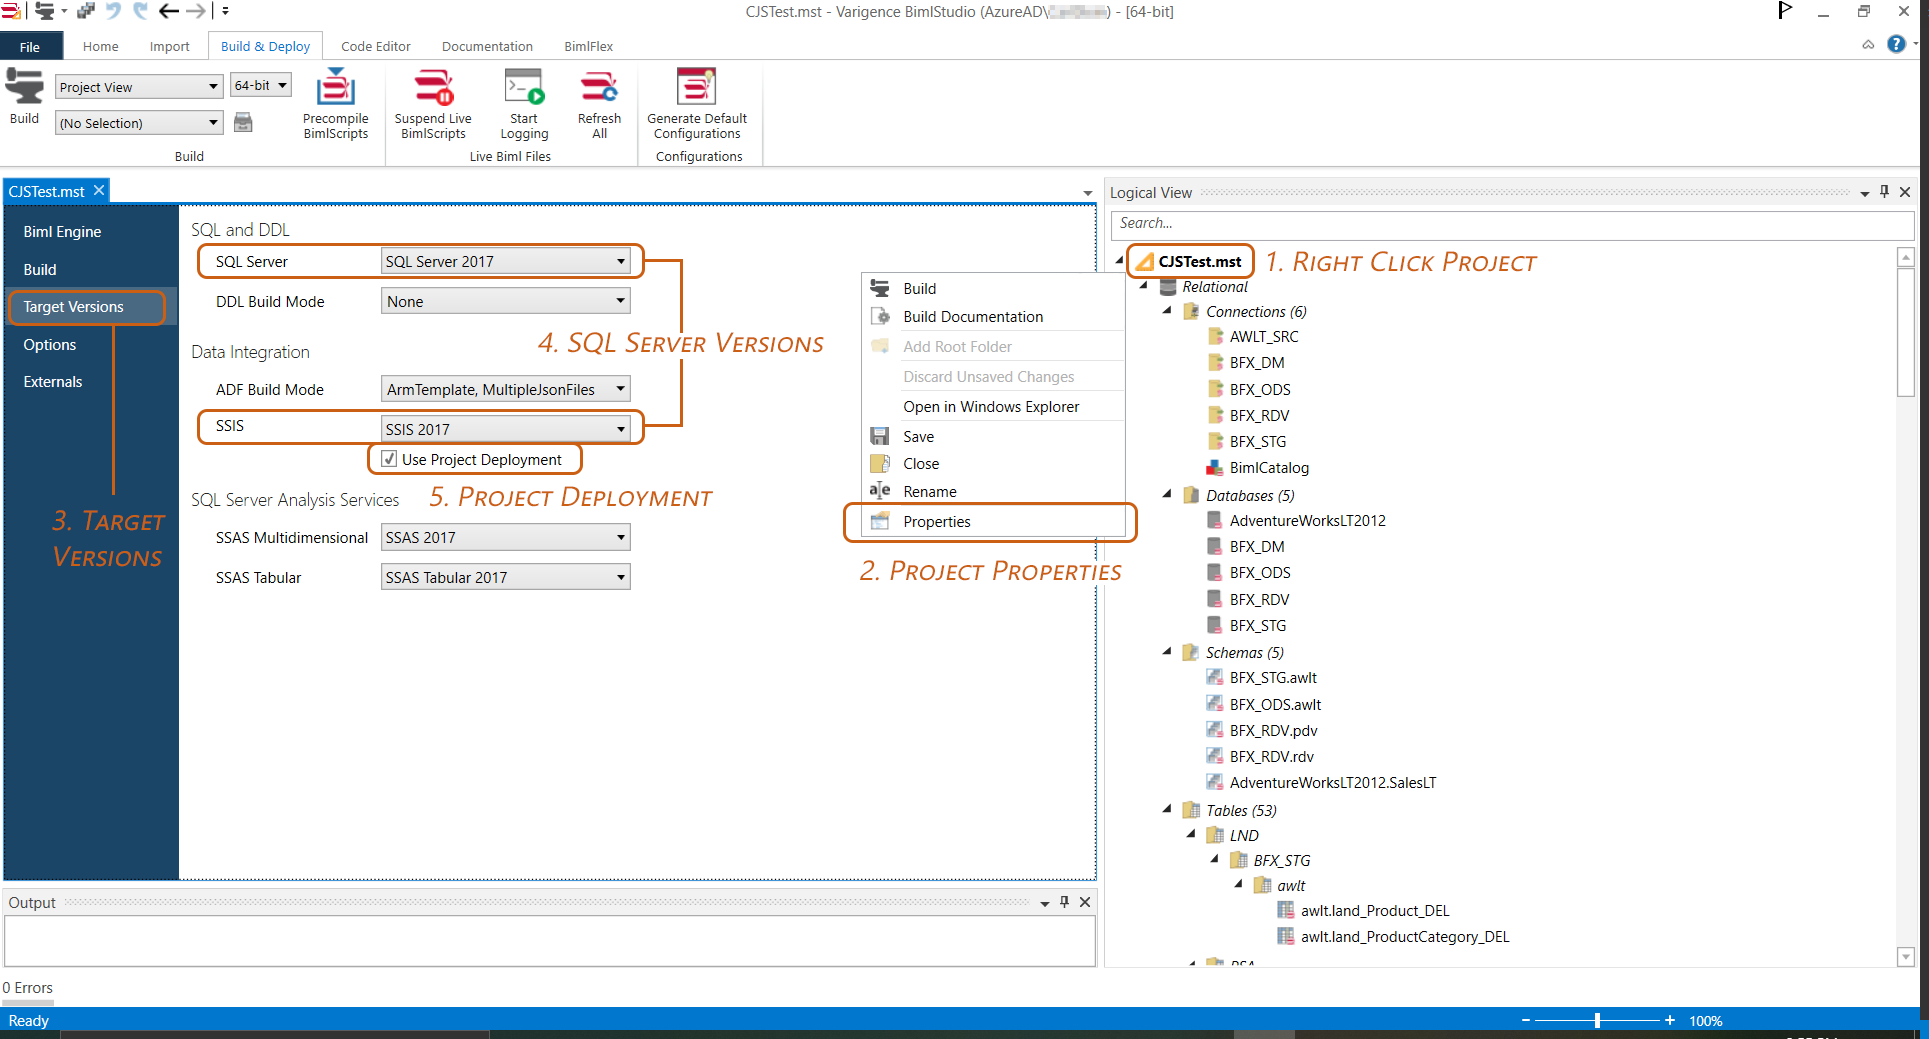
Task: Collapse the Tables (53) tree node
Action: tap(1167, 809)
